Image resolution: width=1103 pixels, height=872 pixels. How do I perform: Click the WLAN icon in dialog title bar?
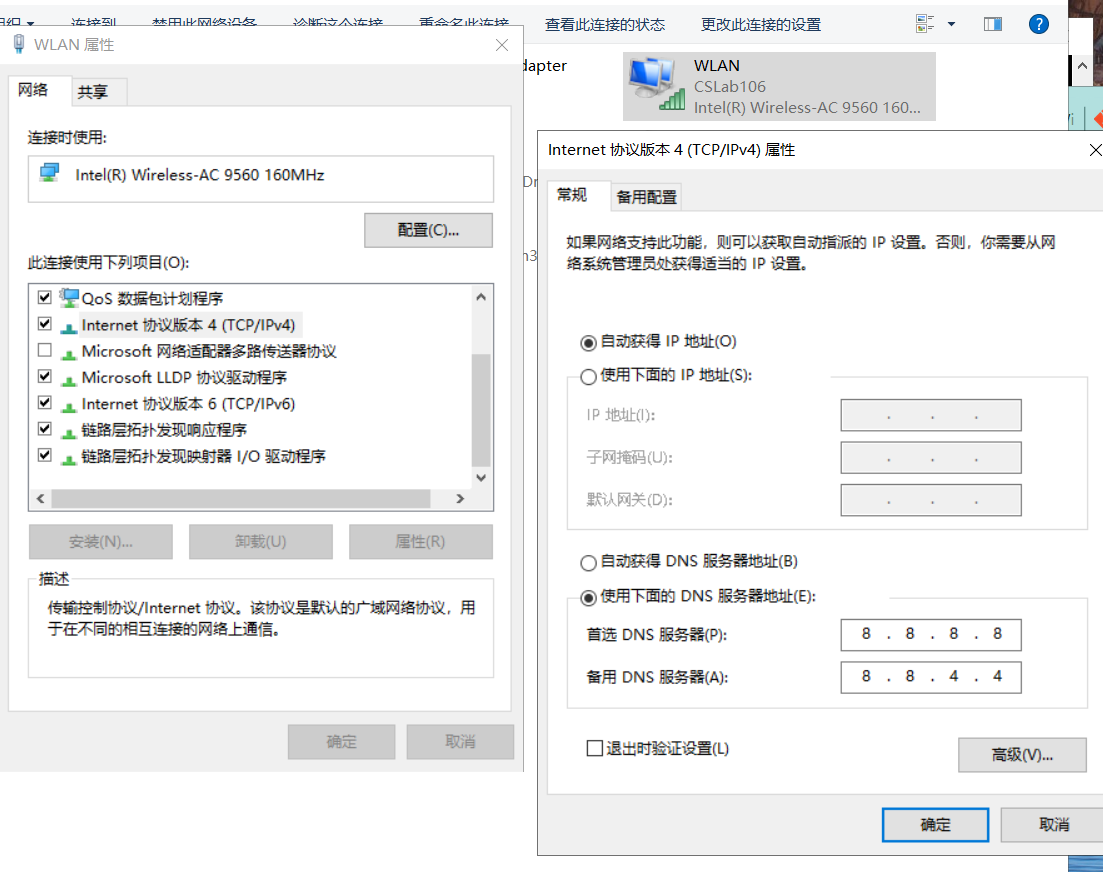coord(18,44)
